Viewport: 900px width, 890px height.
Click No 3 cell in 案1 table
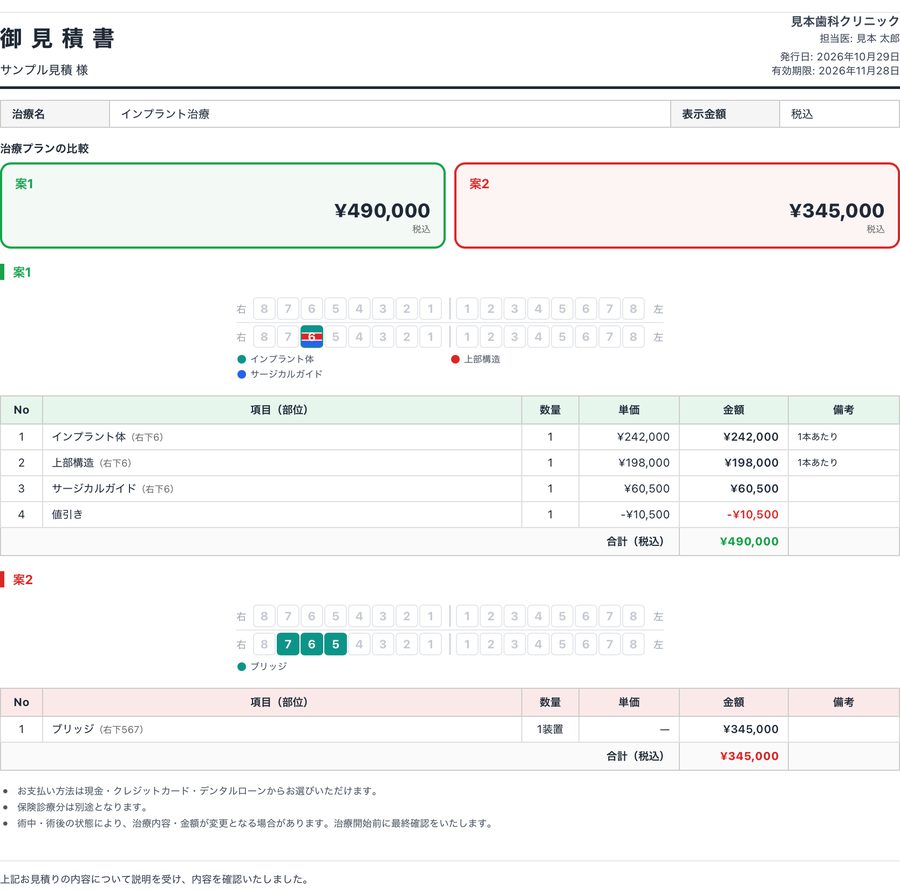coord(21,488)
